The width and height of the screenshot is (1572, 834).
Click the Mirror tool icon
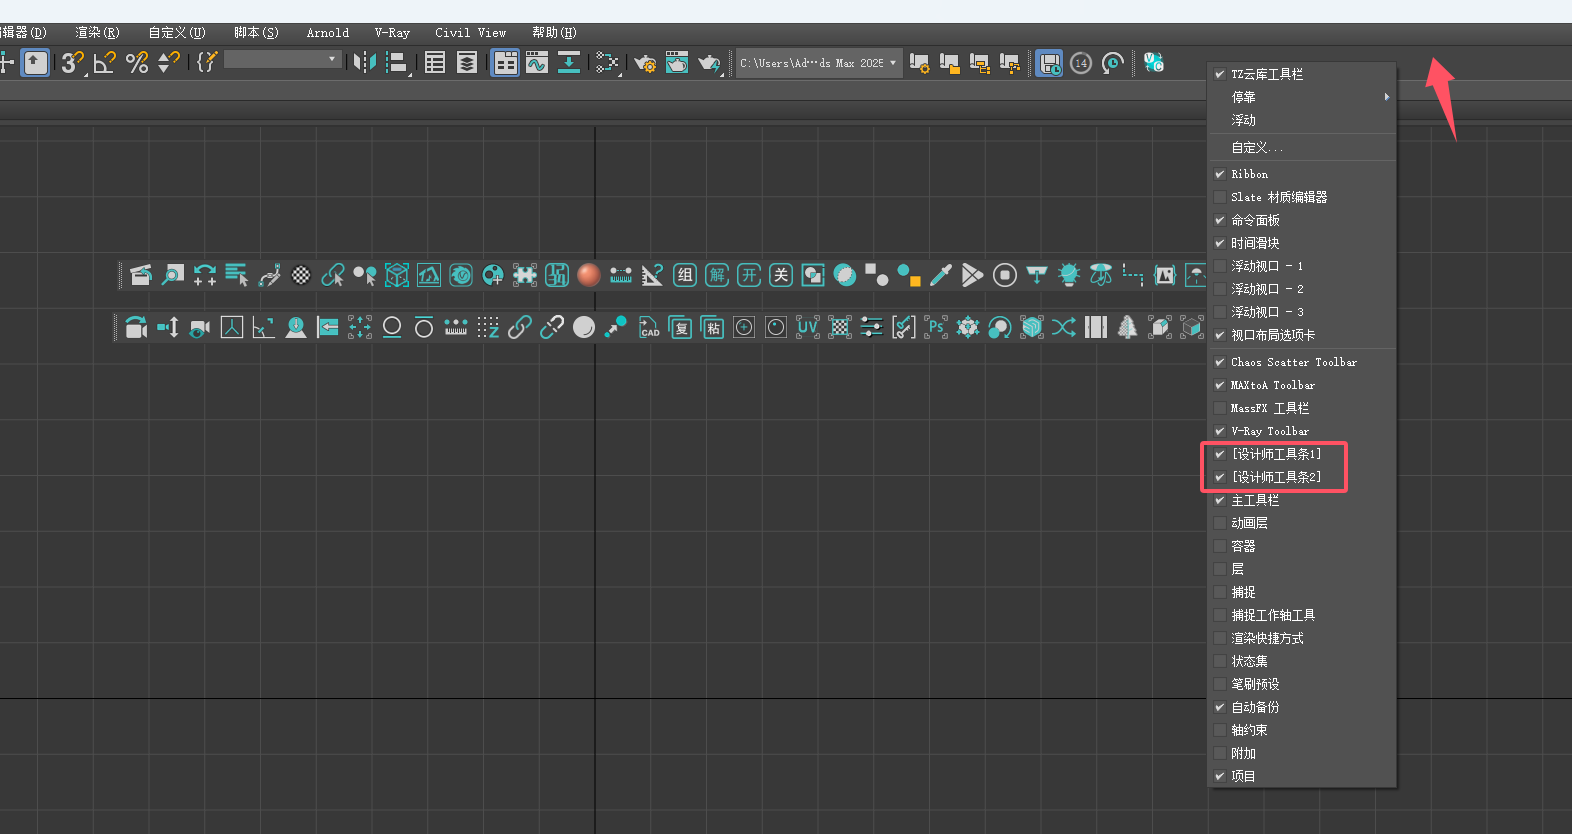pyautogui.click(x=365, y=63)
